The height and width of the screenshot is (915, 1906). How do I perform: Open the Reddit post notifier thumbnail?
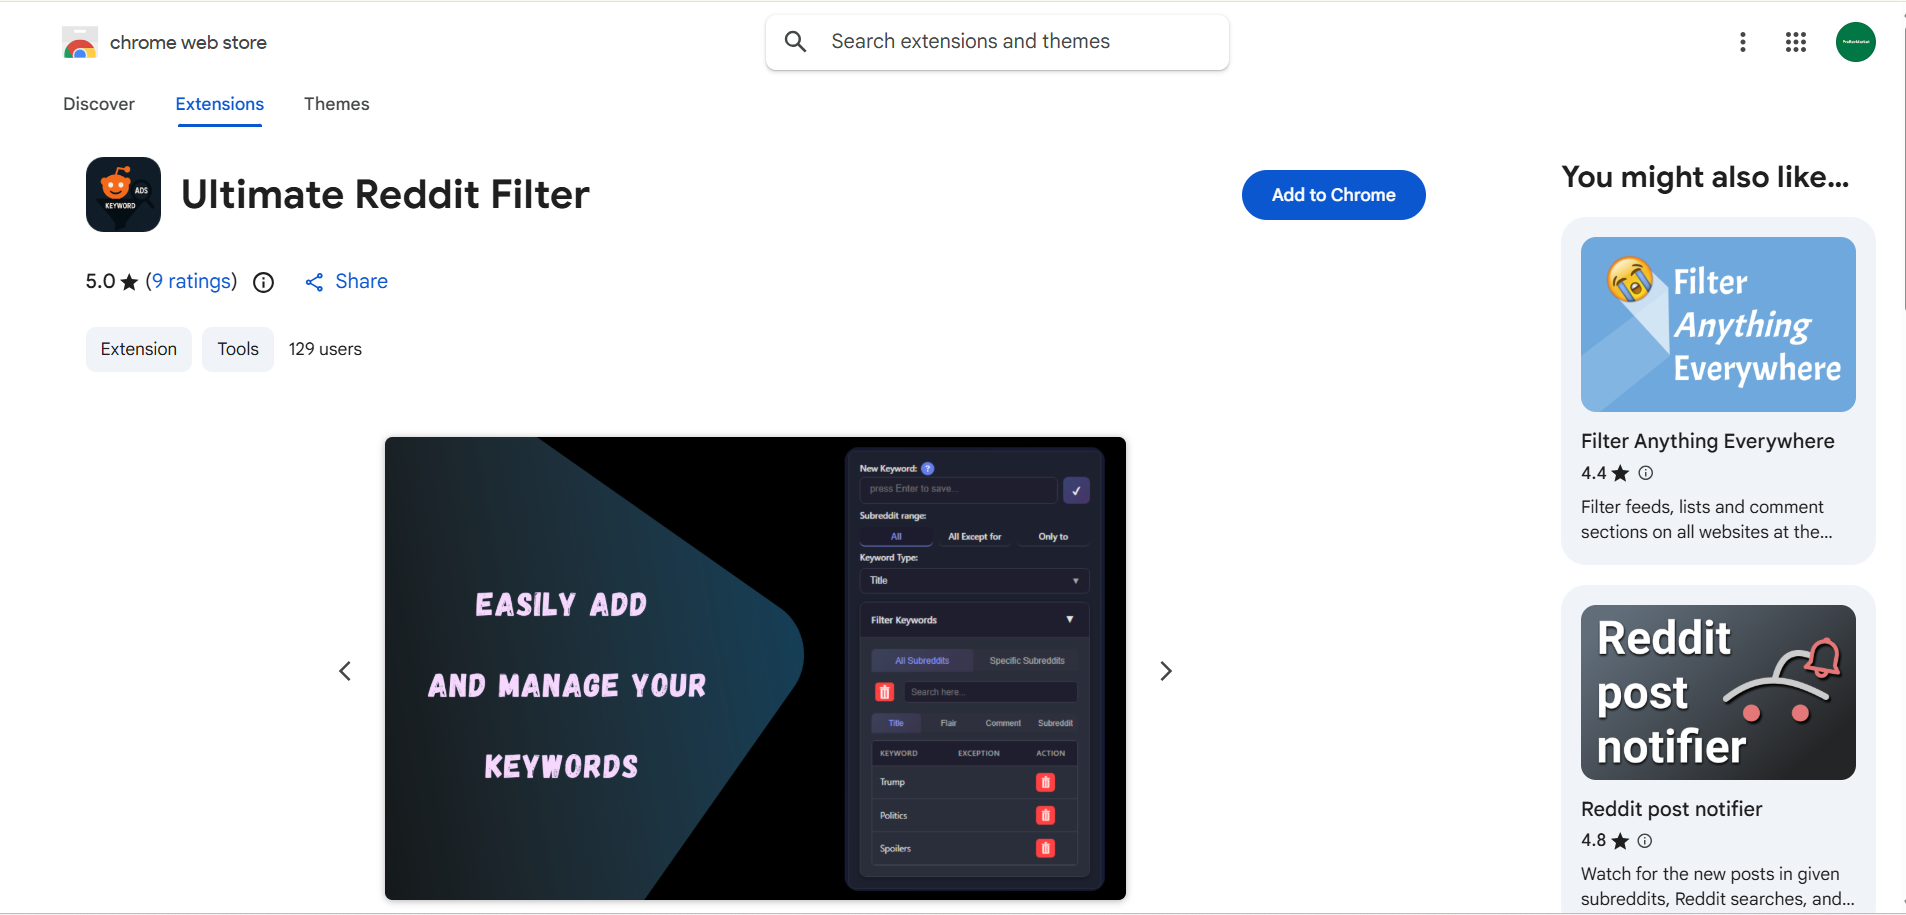(x=1718, y=692)
